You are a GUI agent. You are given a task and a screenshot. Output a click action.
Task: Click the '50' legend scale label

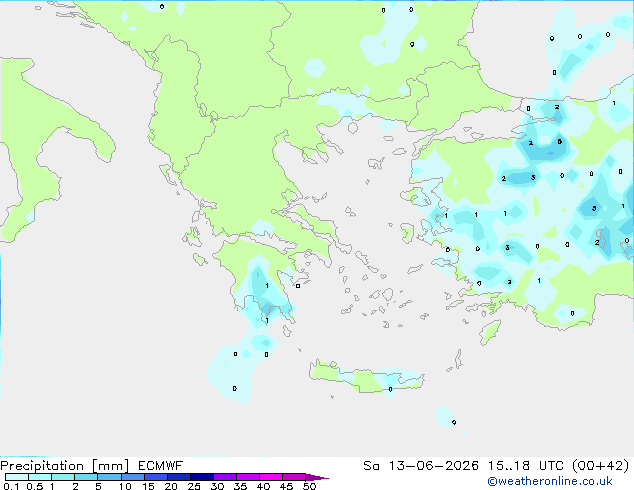[309, 486]
